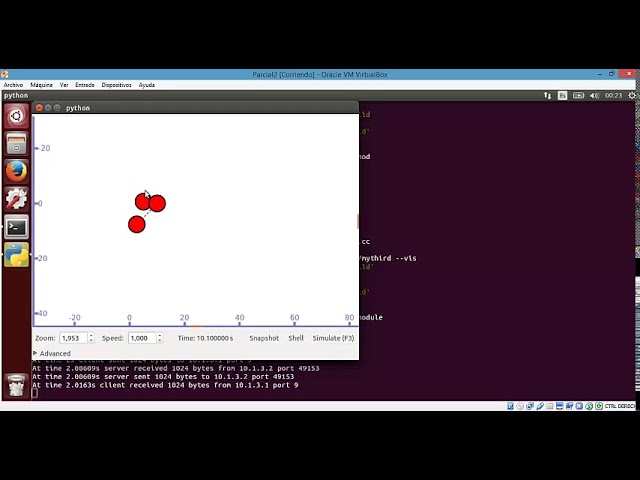Open the session gear menu in top panel

pos(632,96)
